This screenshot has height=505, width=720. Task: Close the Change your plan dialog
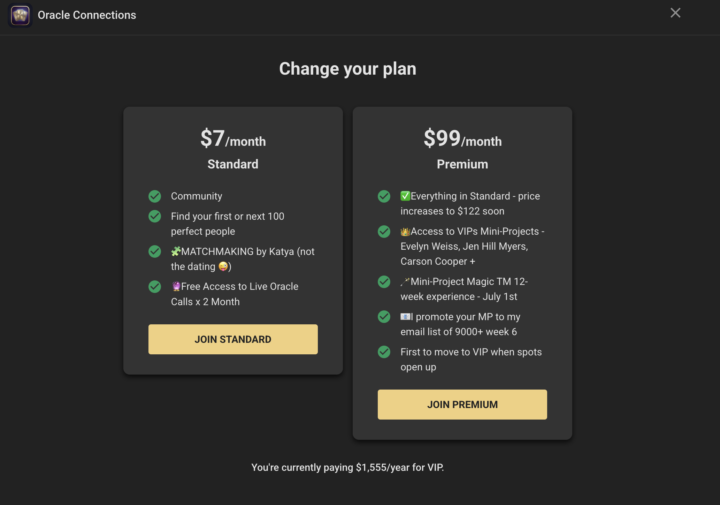pyautogui.click(x=675, y=13)
